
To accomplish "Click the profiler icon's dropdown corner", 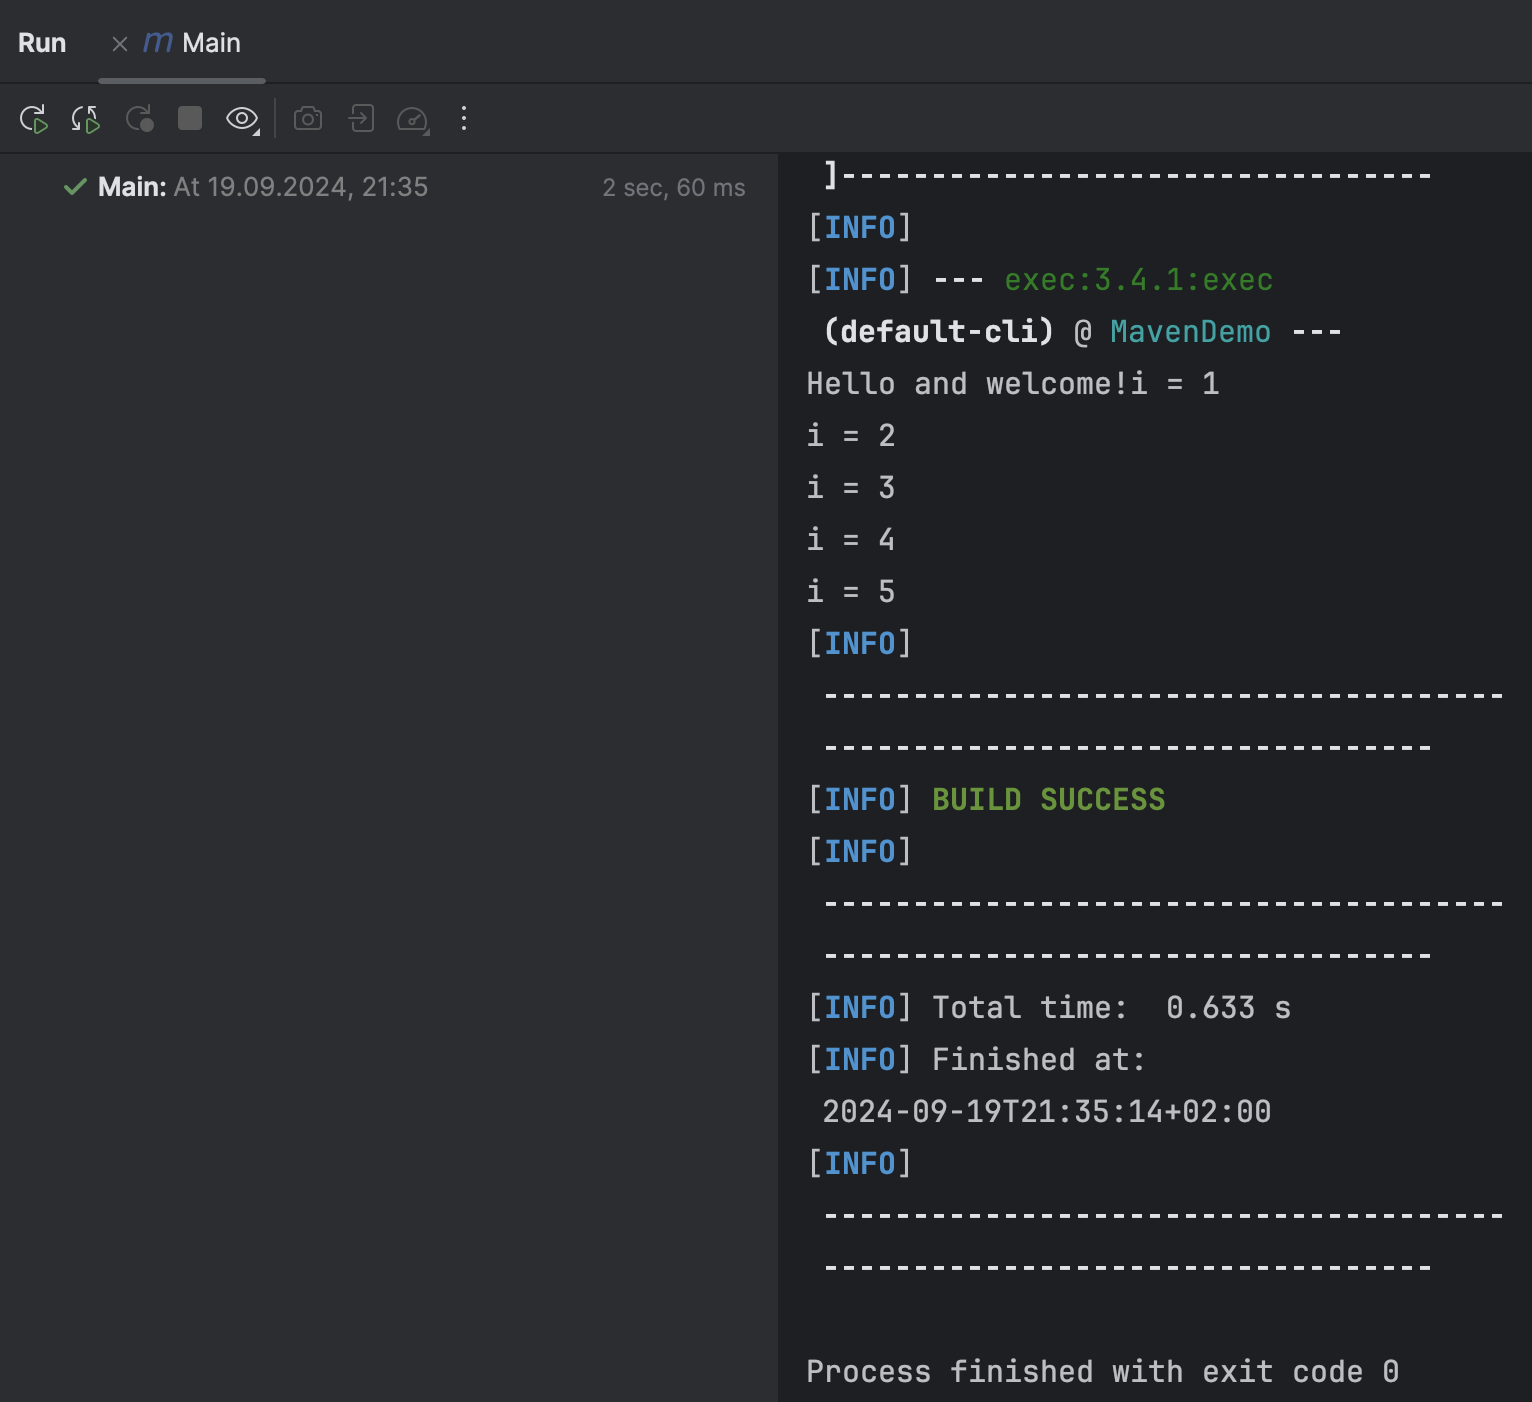I will click(428, 130).
